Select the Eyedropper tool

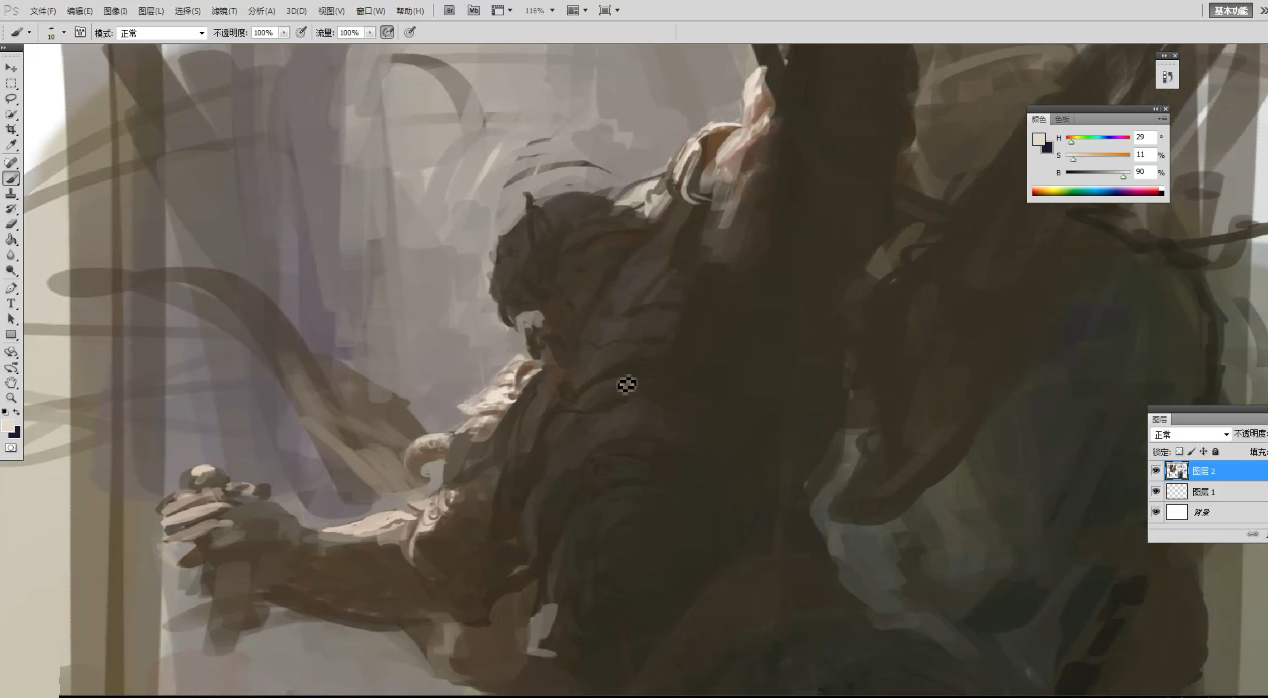click(x=12, y=145)
